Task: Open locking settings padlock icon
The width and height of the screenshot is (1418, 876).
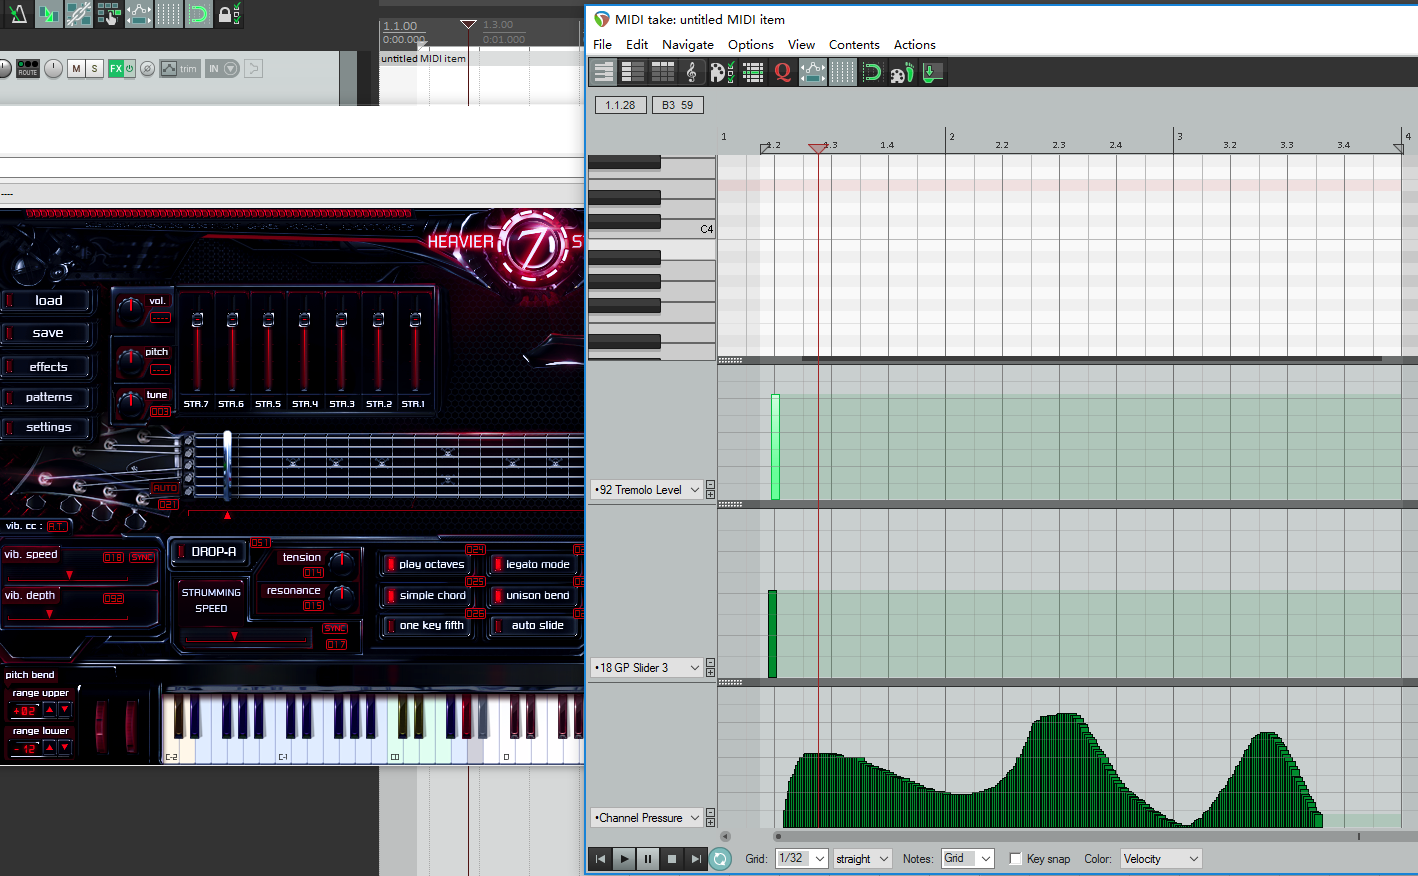Action: [x=228, y=13]
